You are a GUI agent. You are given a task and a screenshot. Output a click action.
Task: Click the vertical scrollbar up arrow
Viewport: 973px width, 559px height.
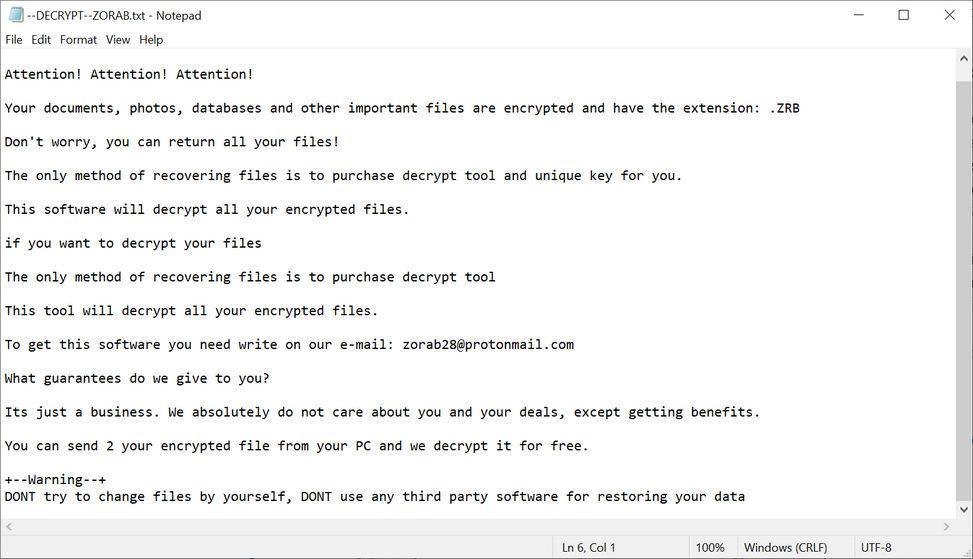(x=964, y=60)
